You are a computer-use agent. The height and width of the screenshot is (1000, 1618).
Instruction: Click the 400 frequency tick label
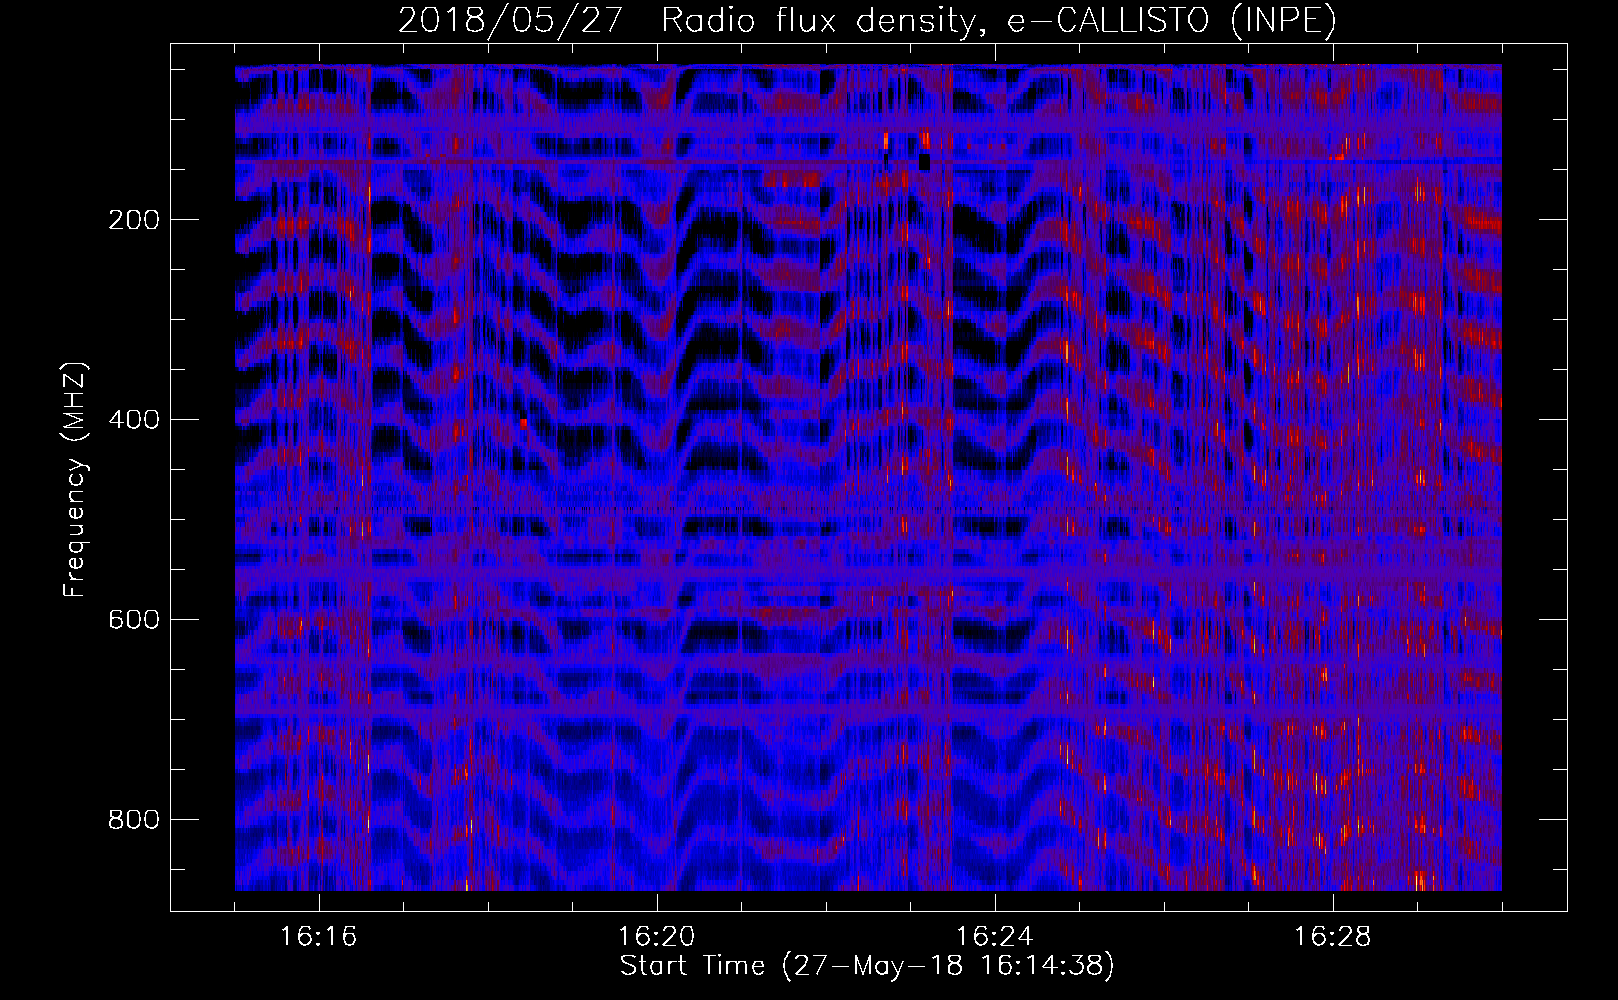[134, 420]
